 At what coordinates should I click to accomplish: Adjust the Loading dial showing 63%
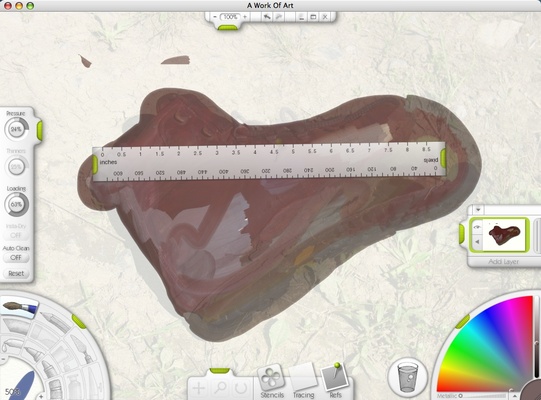point(16,204)
